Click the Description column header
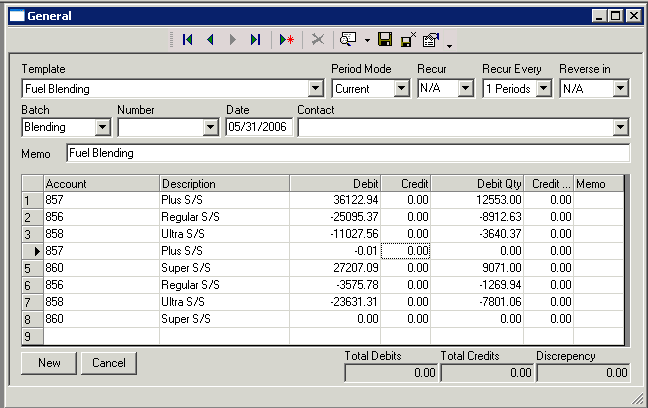 [x=224, y=184]
